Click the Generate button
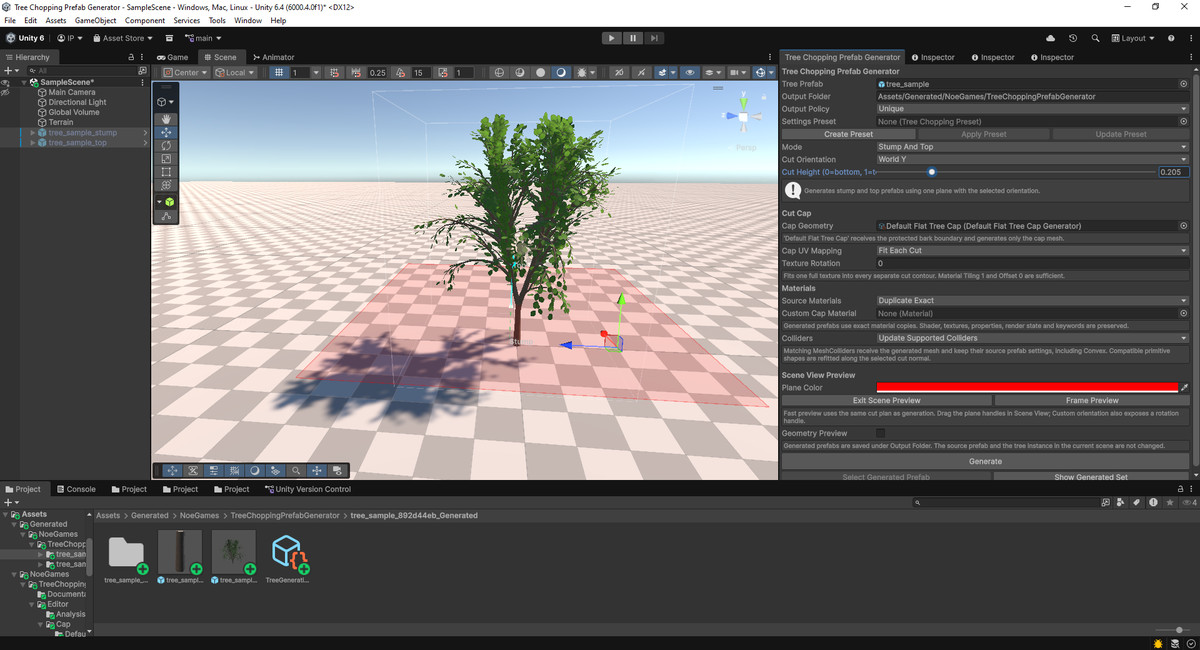 pos(985,461)
